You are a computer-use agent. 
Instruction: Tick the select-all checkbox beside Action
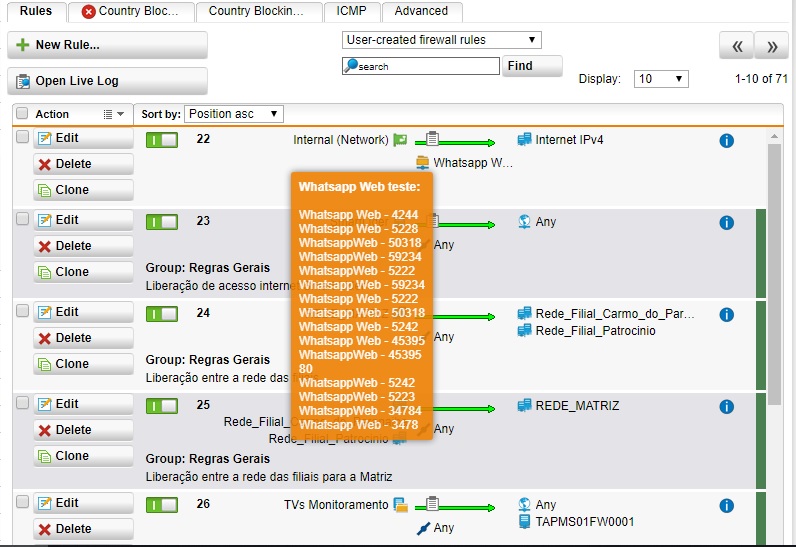pyautogui.click(x=22, y=113)
